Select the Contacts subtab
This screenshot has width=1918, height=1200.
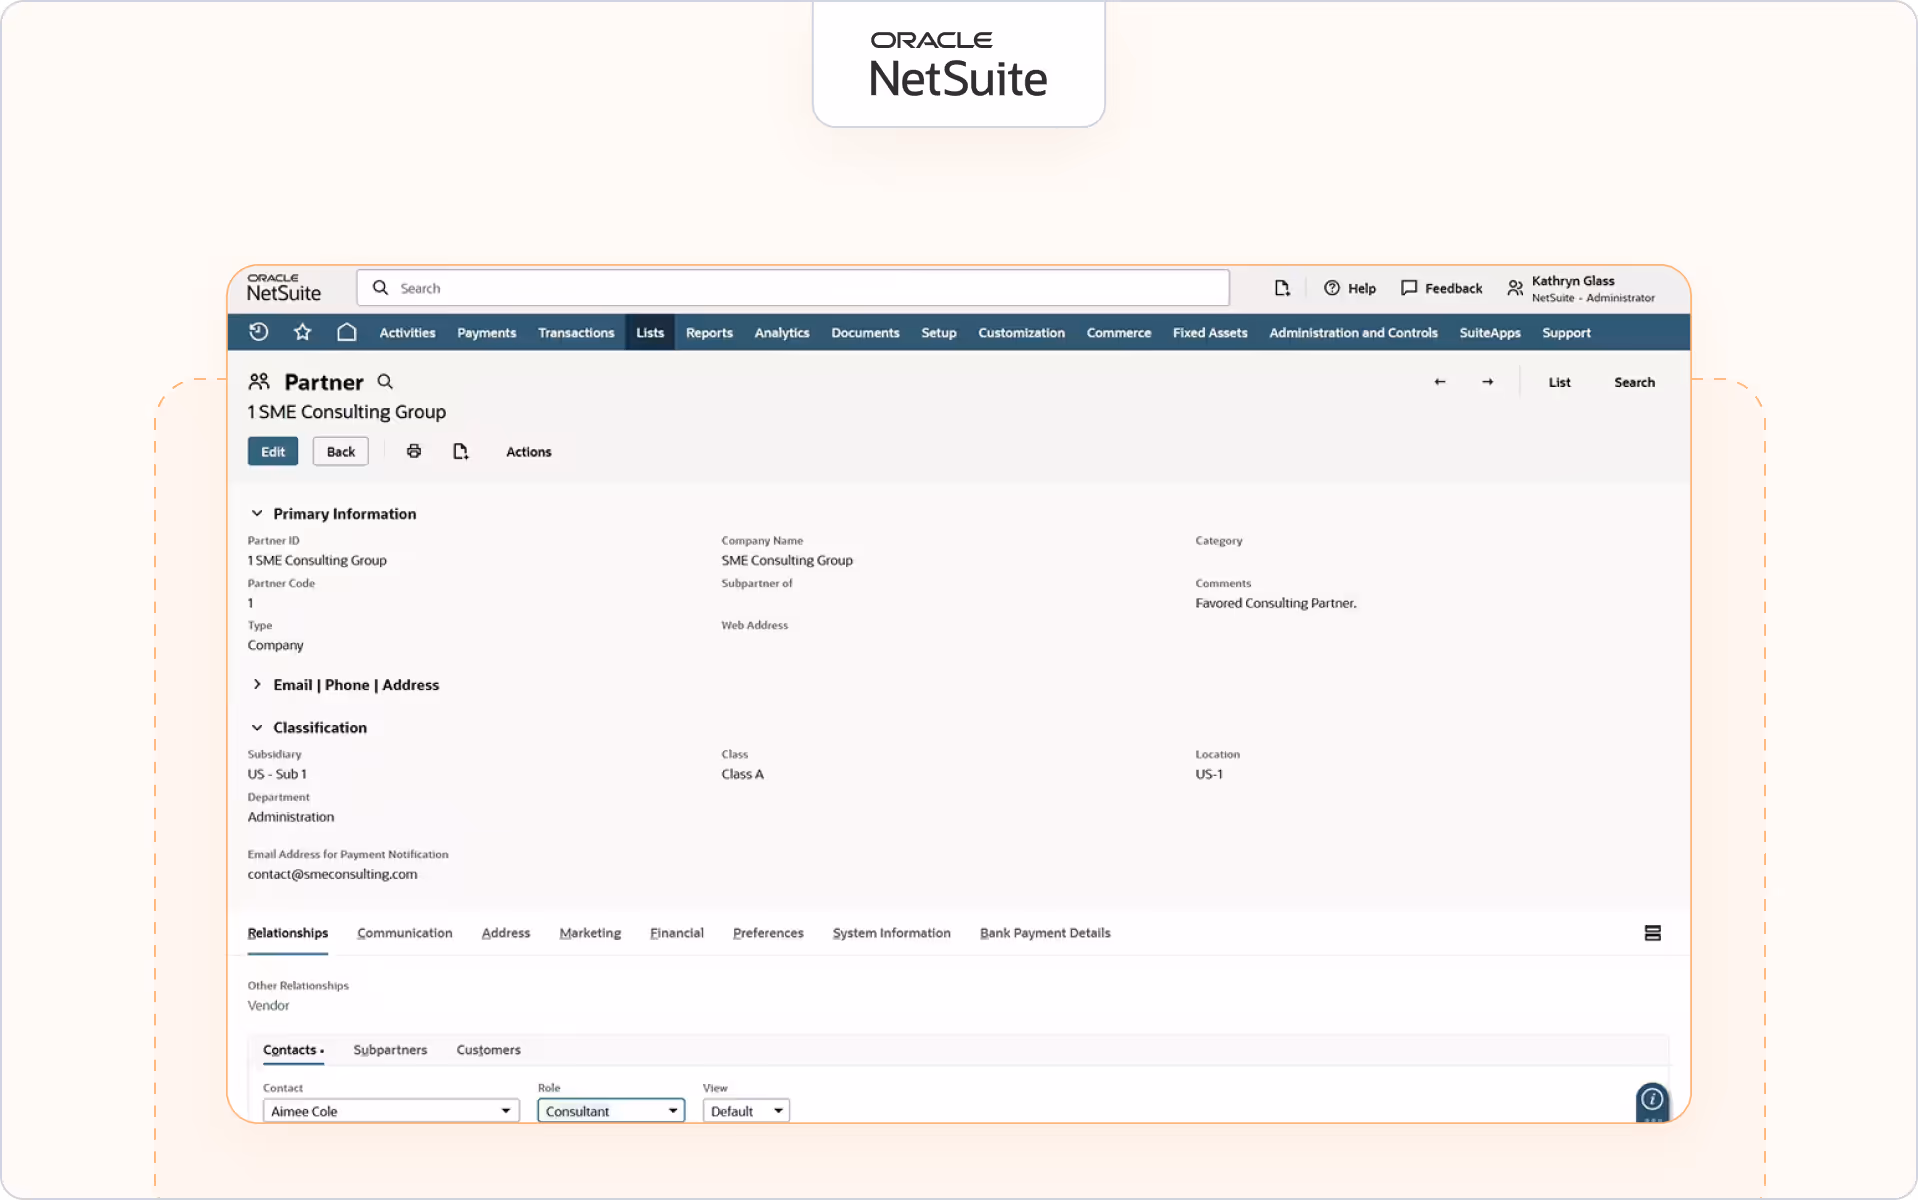tap(293, 1050)
